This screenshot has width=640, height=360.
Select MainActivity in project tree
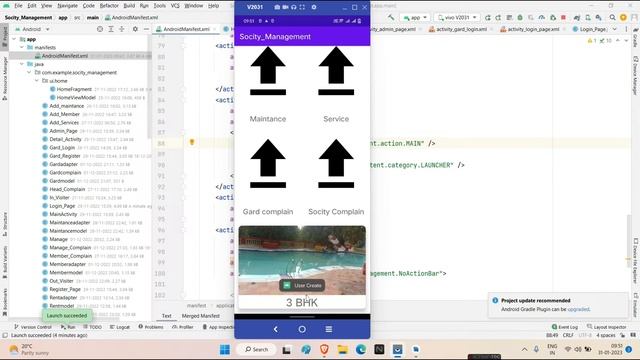(x=63, y=214)
